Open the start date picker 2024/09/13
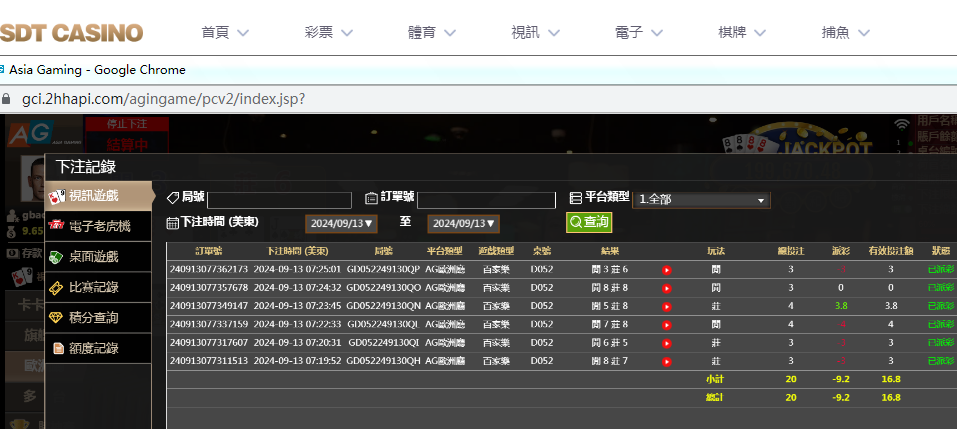Viewport: 957px width, 429px height. 341,223
